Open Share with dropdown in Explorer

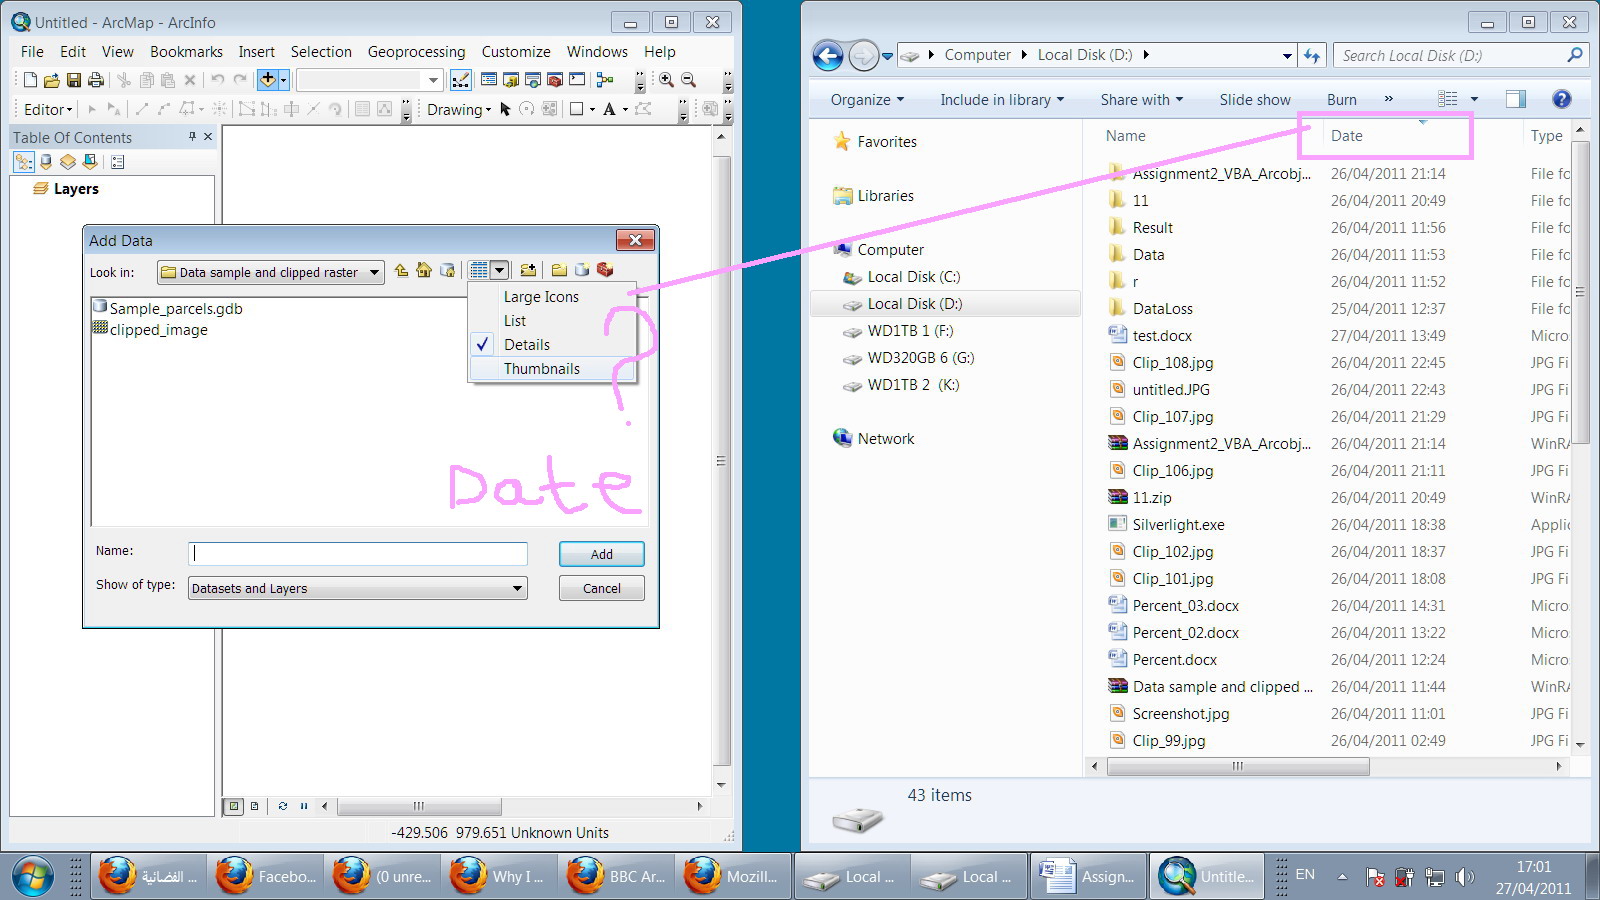(x=1142, y=99)
